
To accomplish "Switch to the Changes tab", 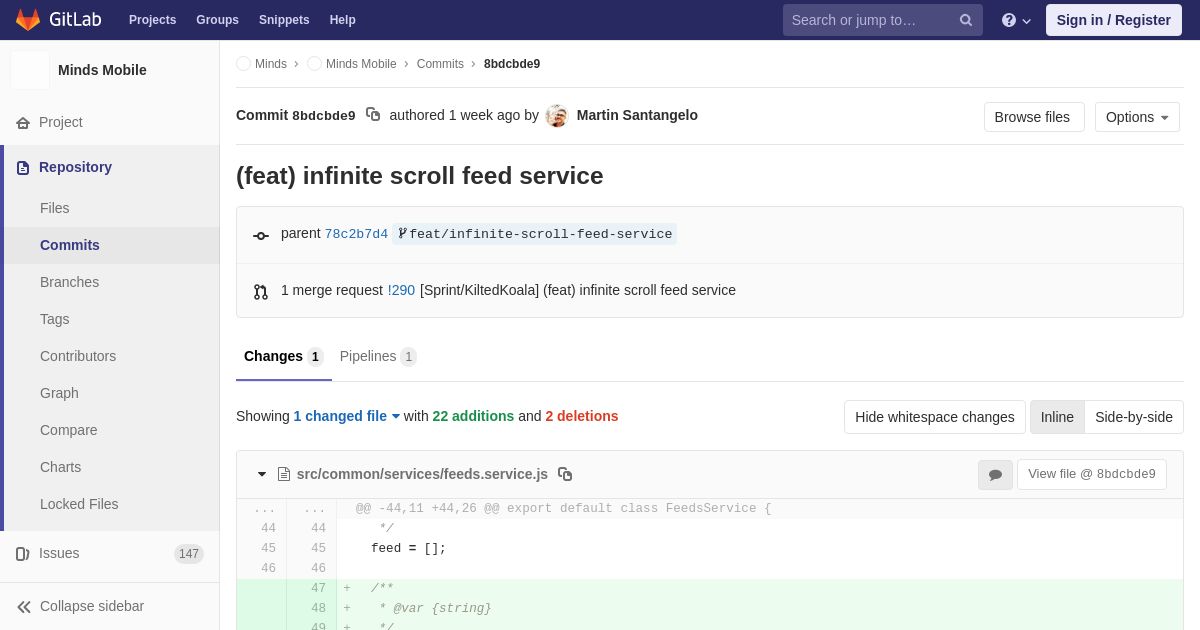I will point(284,357).
